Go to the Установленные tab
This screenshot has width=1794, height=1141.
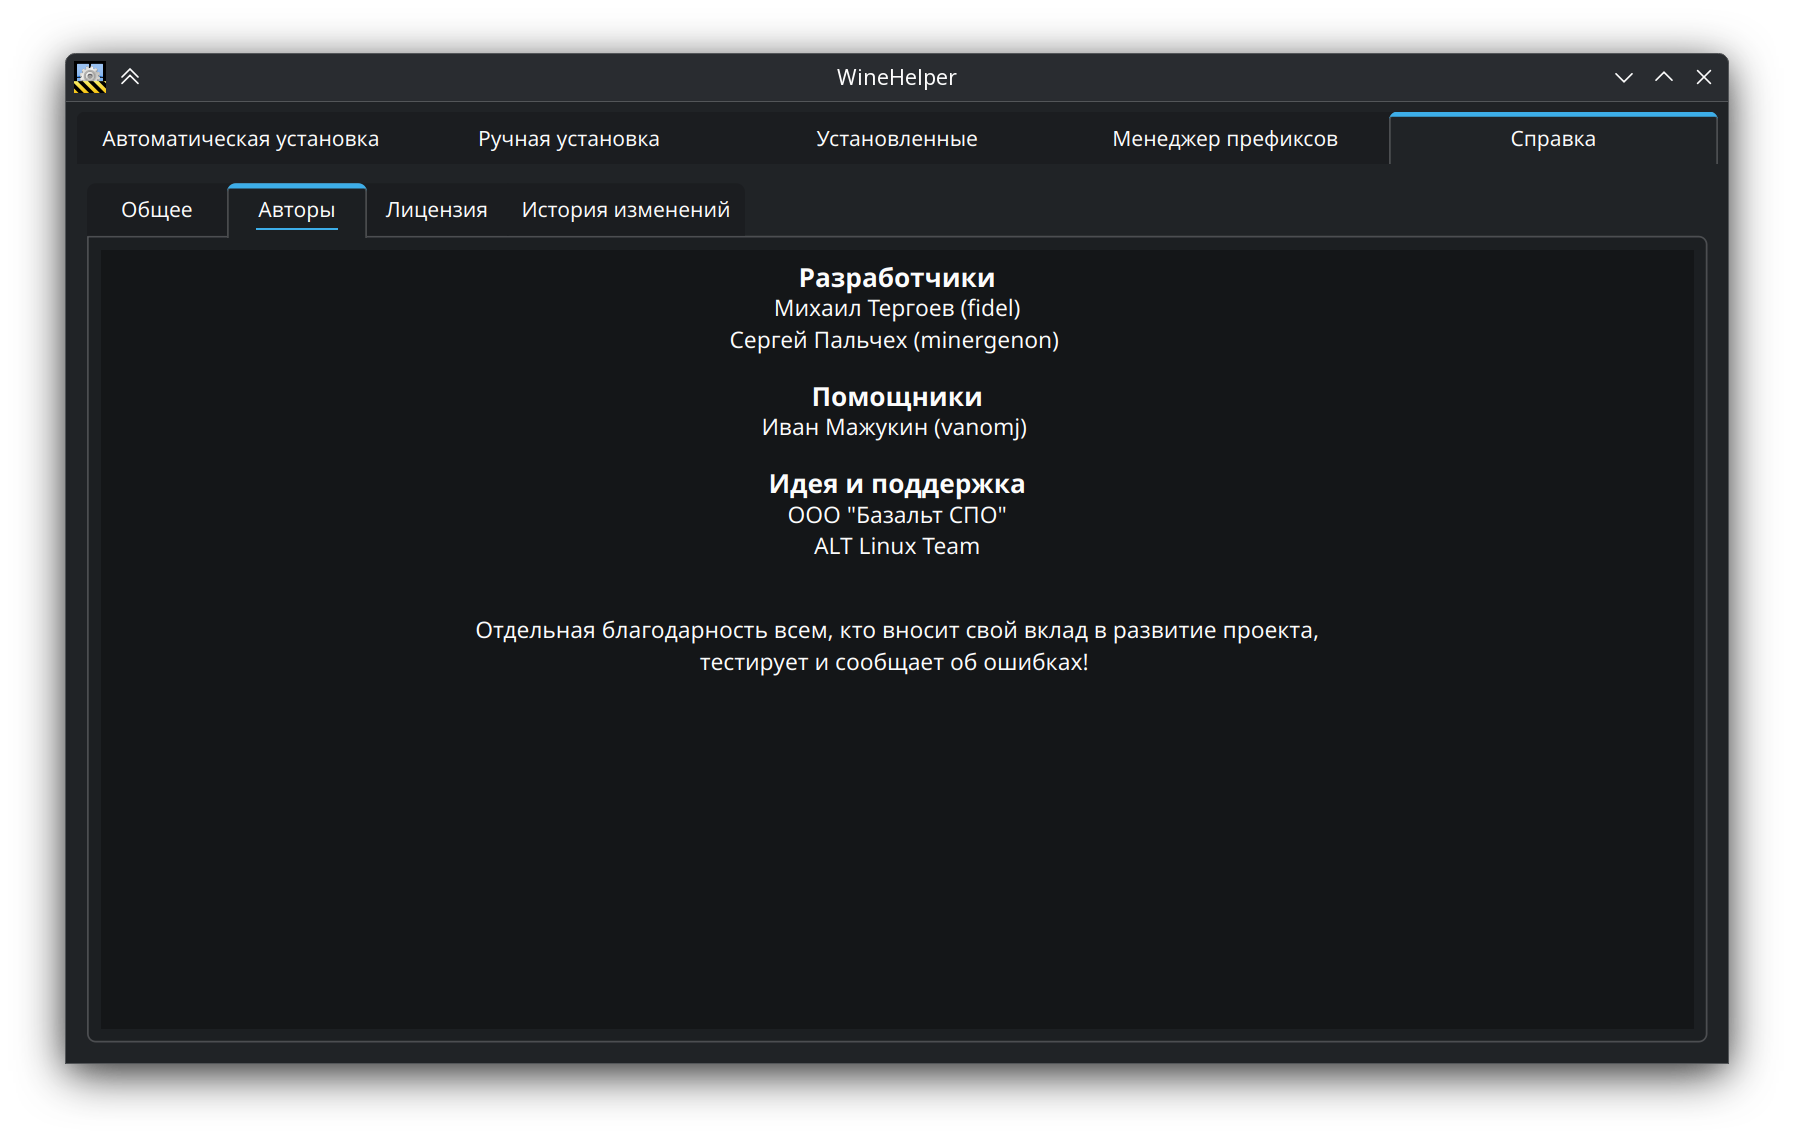(x=896, y=139)
